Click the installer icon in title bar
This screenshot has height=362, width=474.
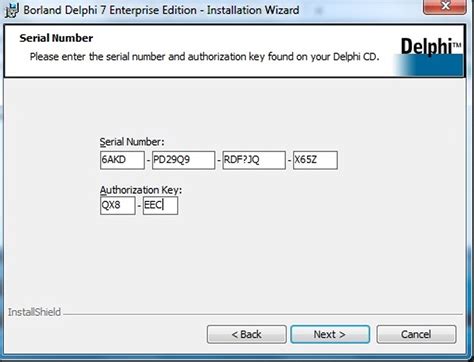point(12,10)
